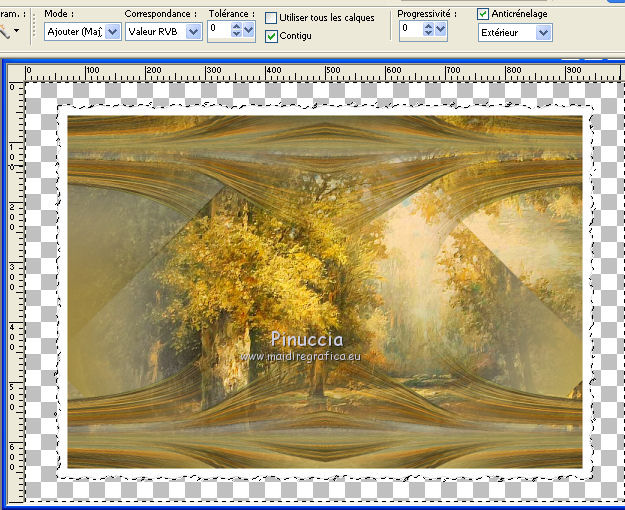Click the Progressivité value input field
Image resolution: width=625 pixels, height=510 pixels.
point(411,30)
